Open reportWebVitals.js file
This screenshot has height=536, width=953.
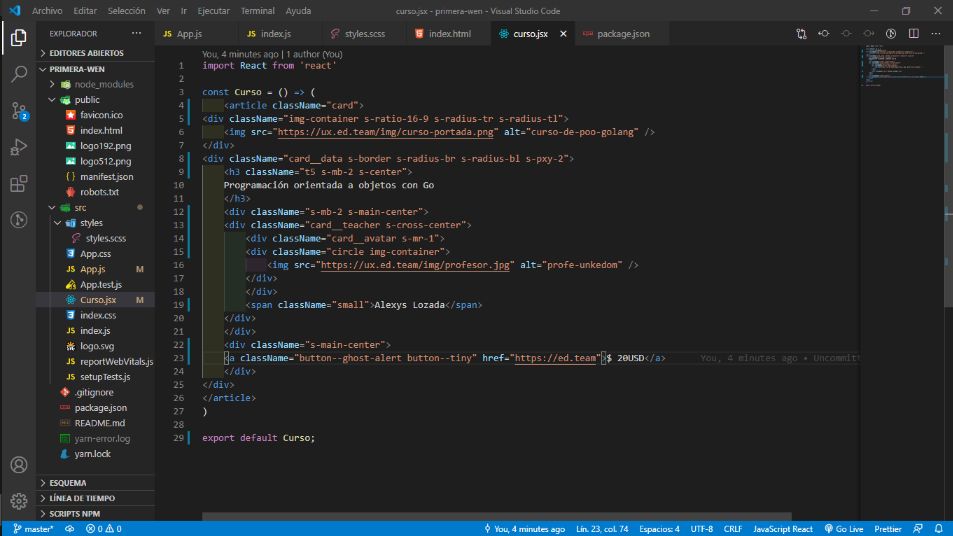[x=95, y=362]
